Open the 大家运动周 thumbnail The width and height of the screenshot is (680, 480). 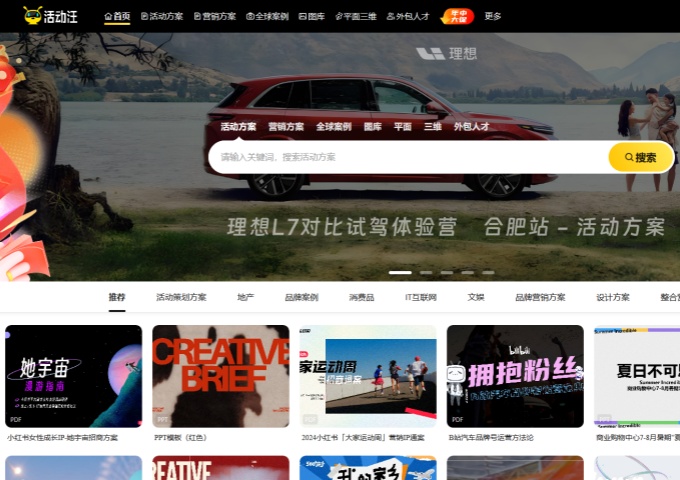point(368,376)
